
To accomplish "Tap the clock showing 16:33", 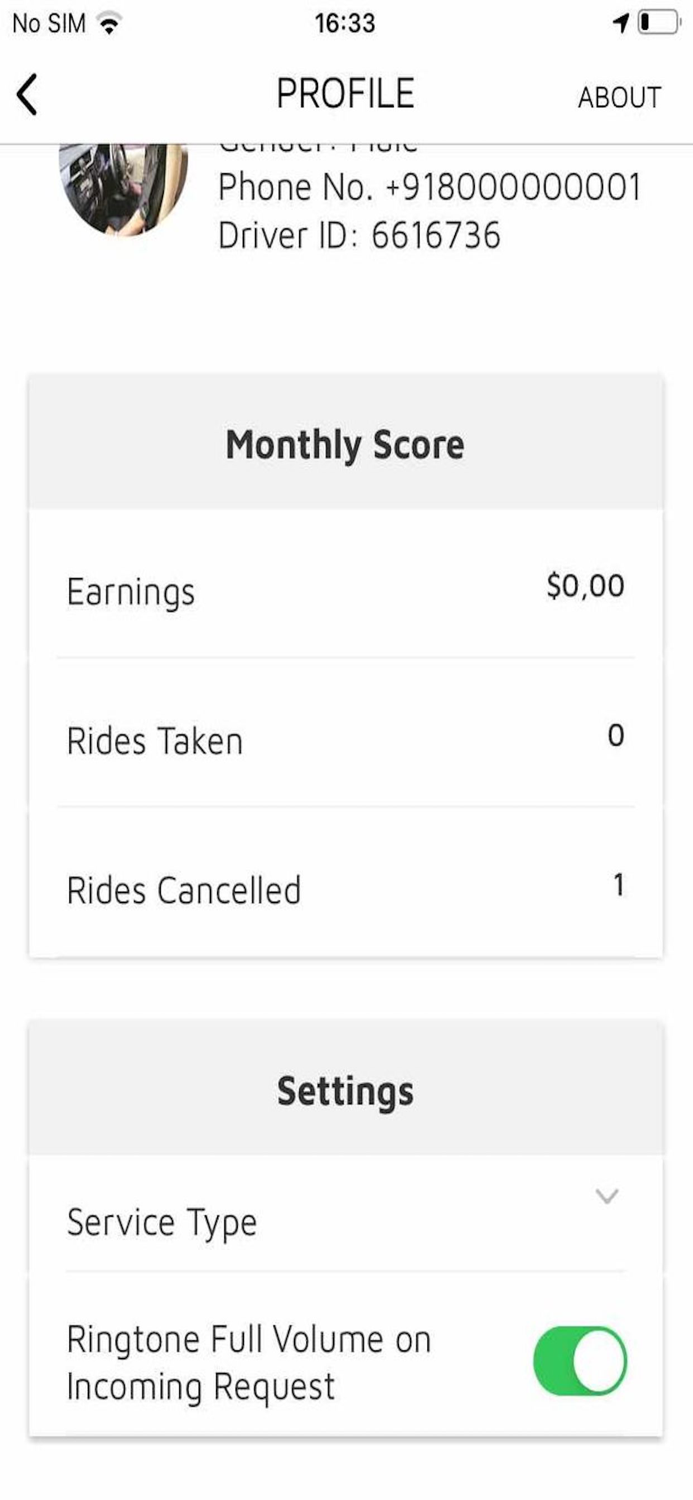I will [x=346, y=23].
